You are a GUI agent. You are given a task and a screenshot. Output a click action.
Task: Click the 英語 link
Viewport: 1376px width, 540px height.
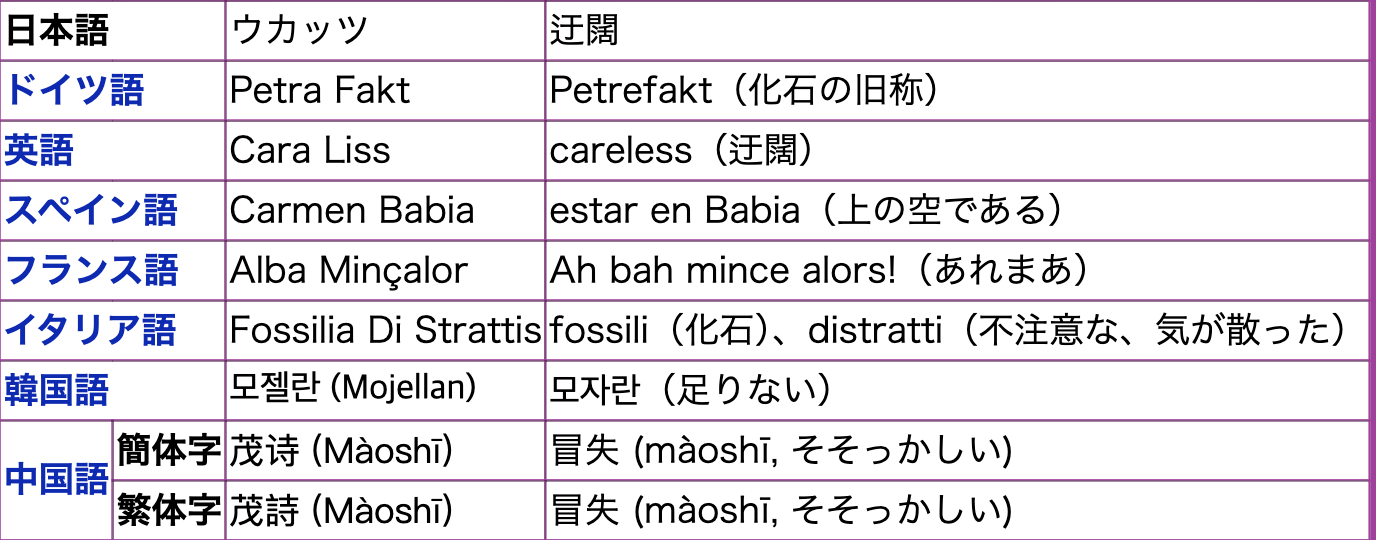coord(40,151)
